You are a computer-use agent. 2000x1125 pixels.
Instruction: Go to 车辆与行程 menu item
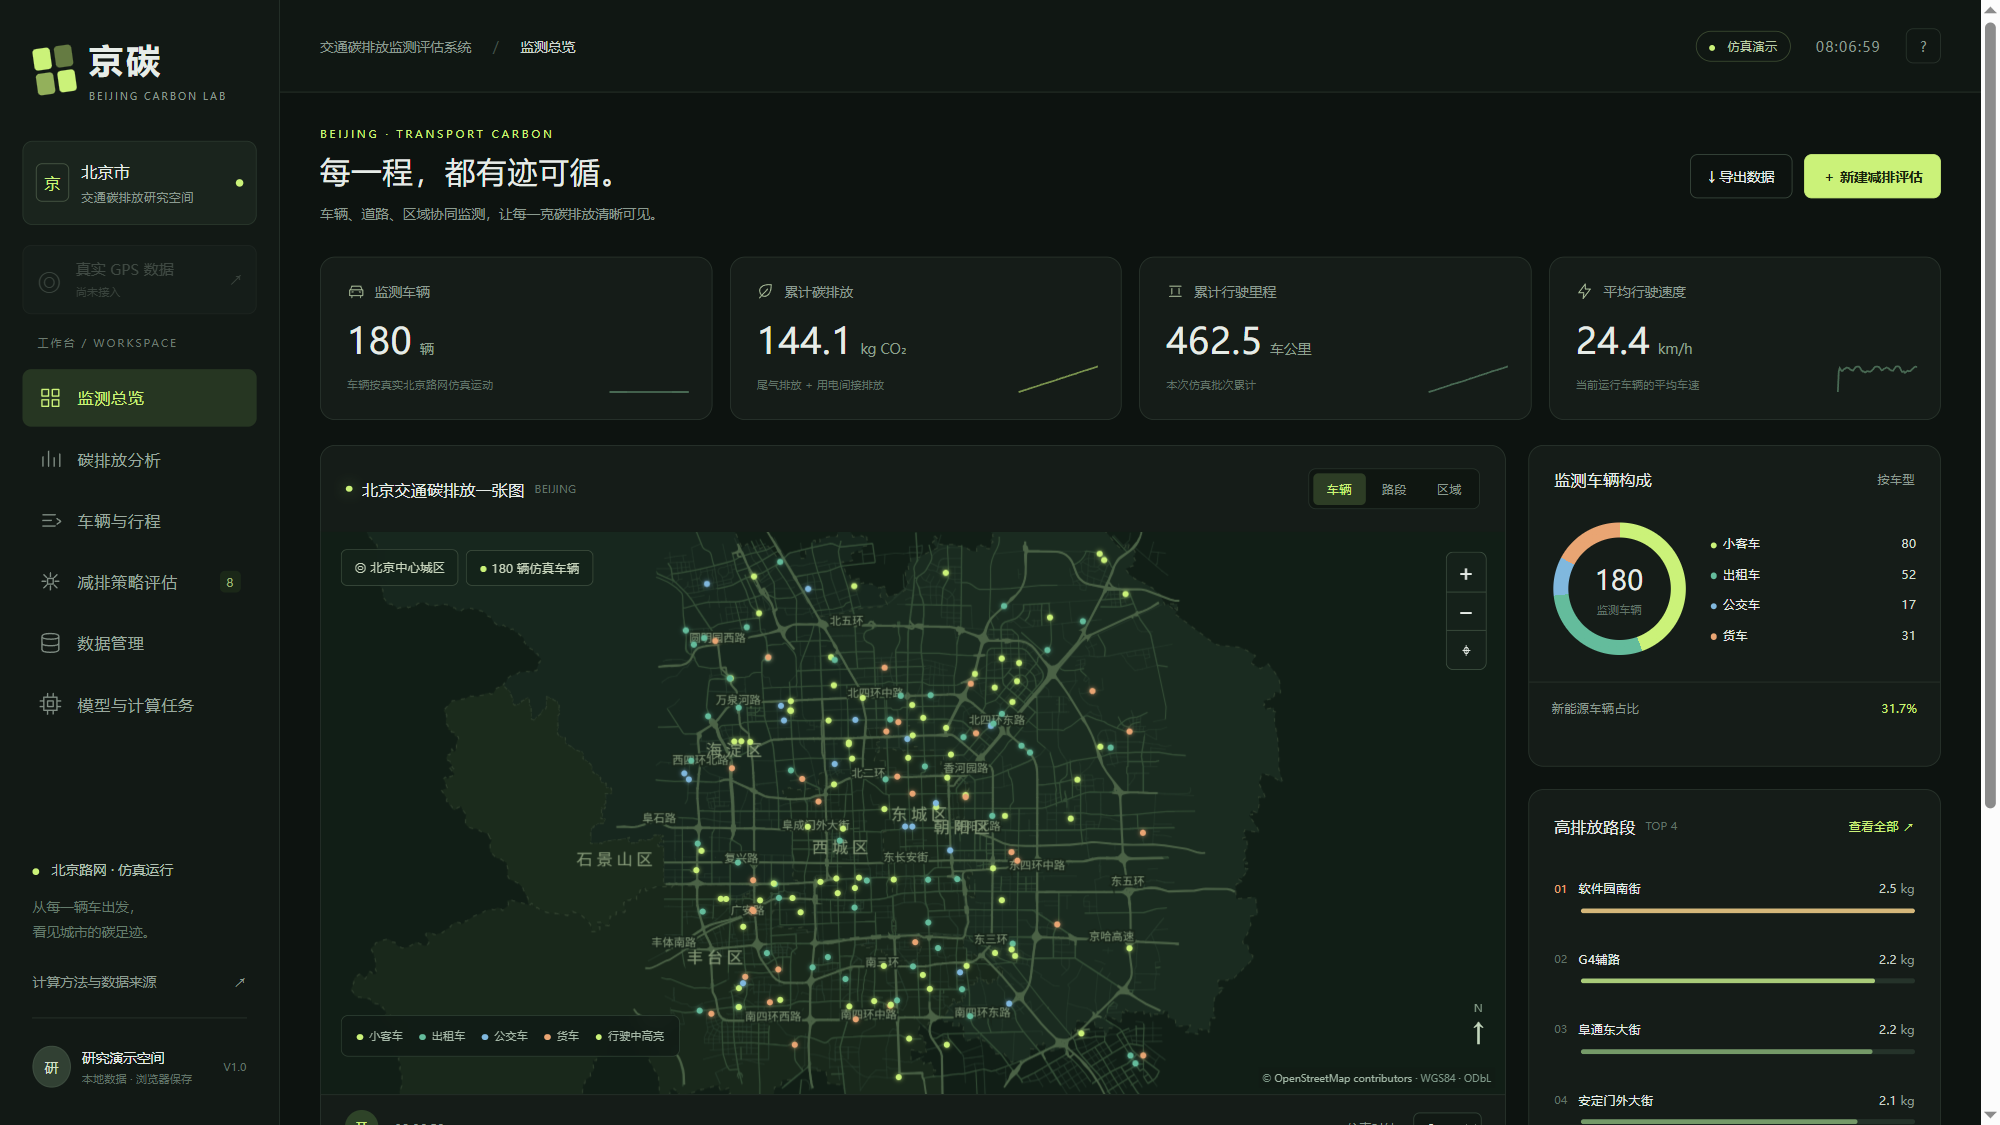click(x=139, y=521)
